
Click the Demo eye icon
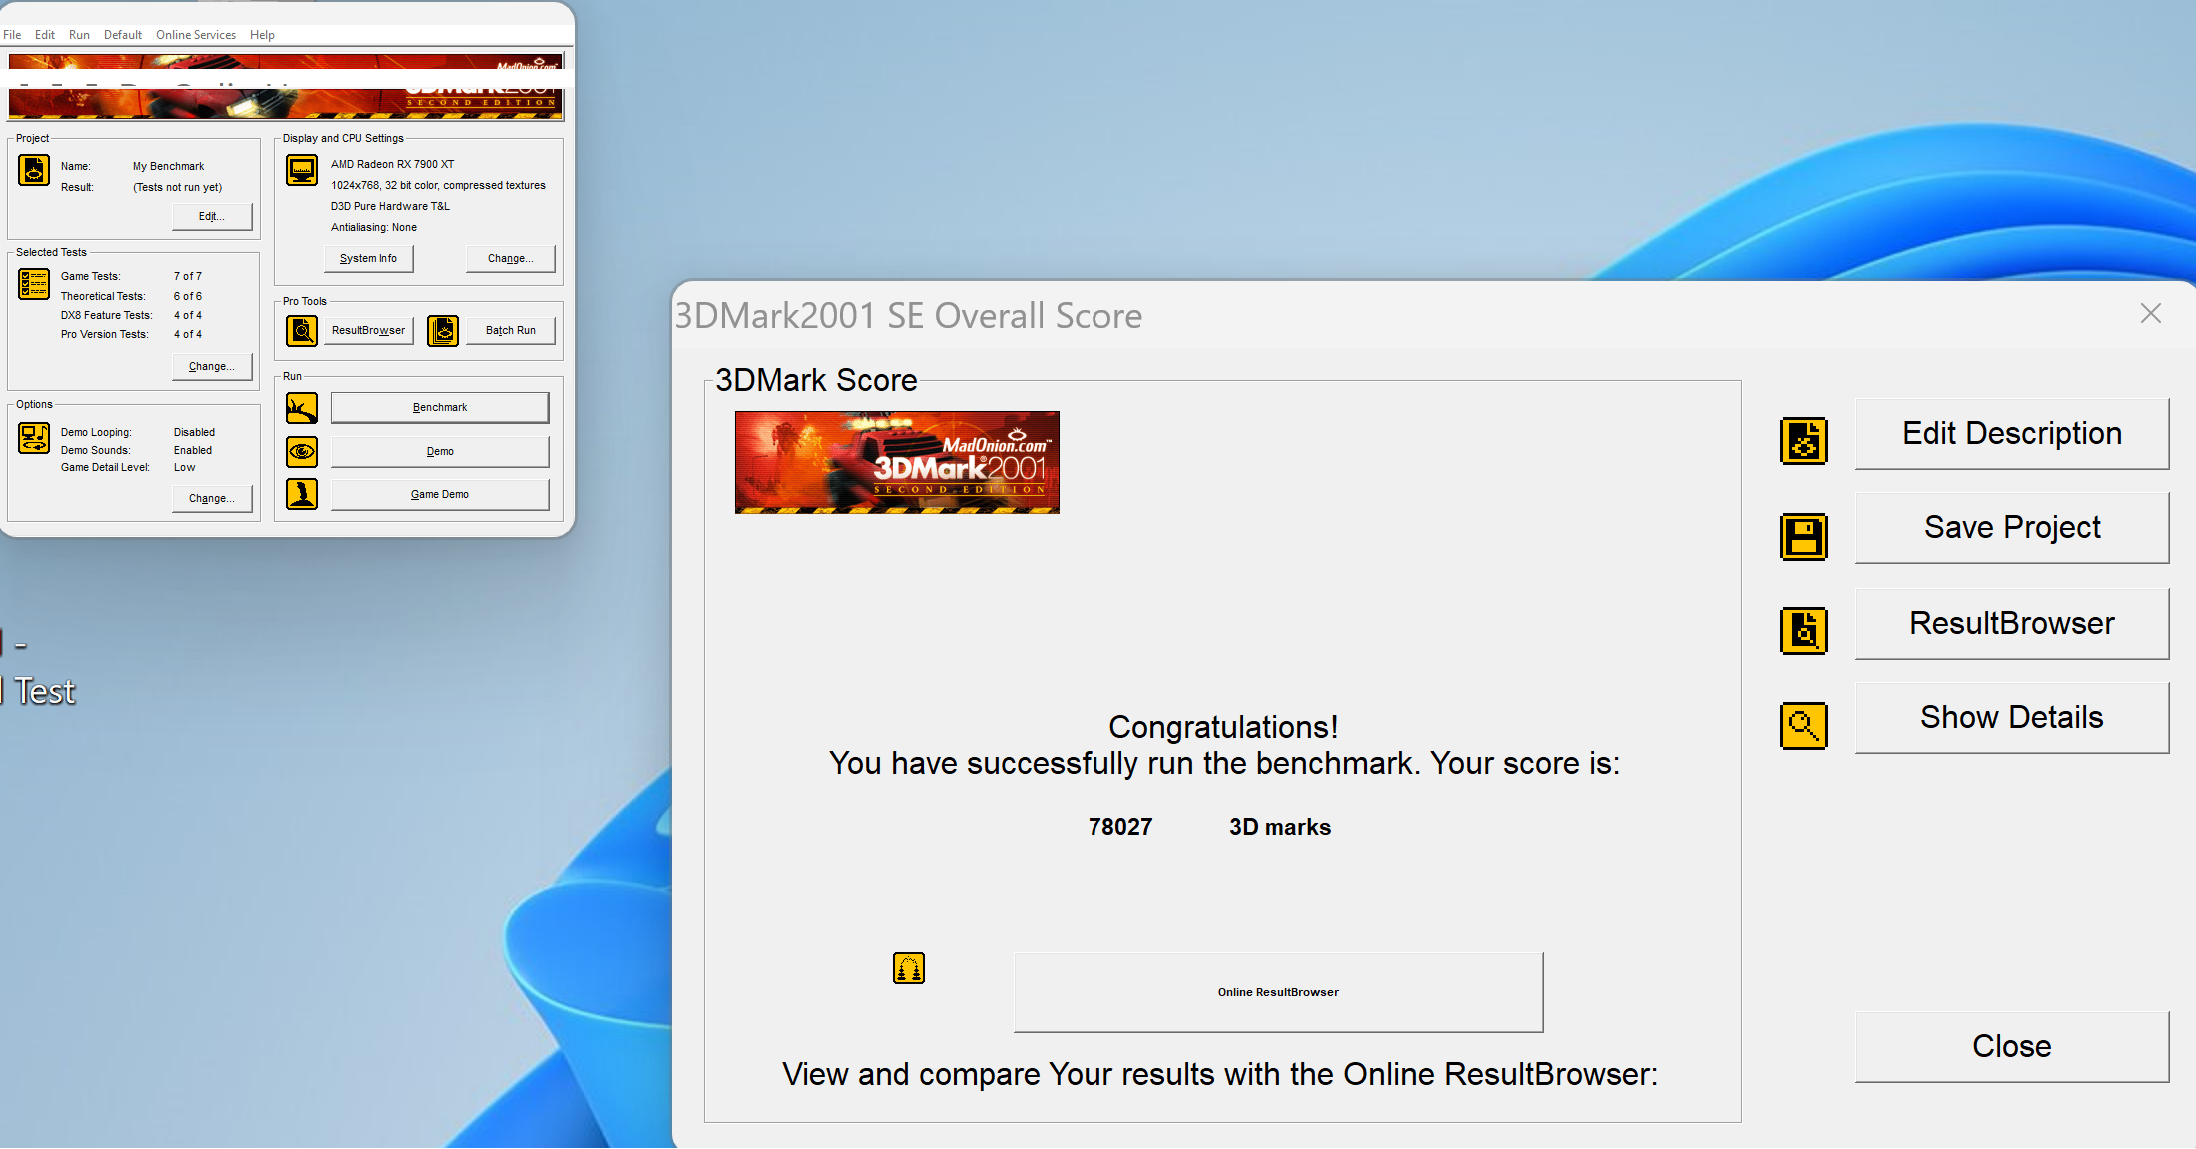[x=302, y=452]
